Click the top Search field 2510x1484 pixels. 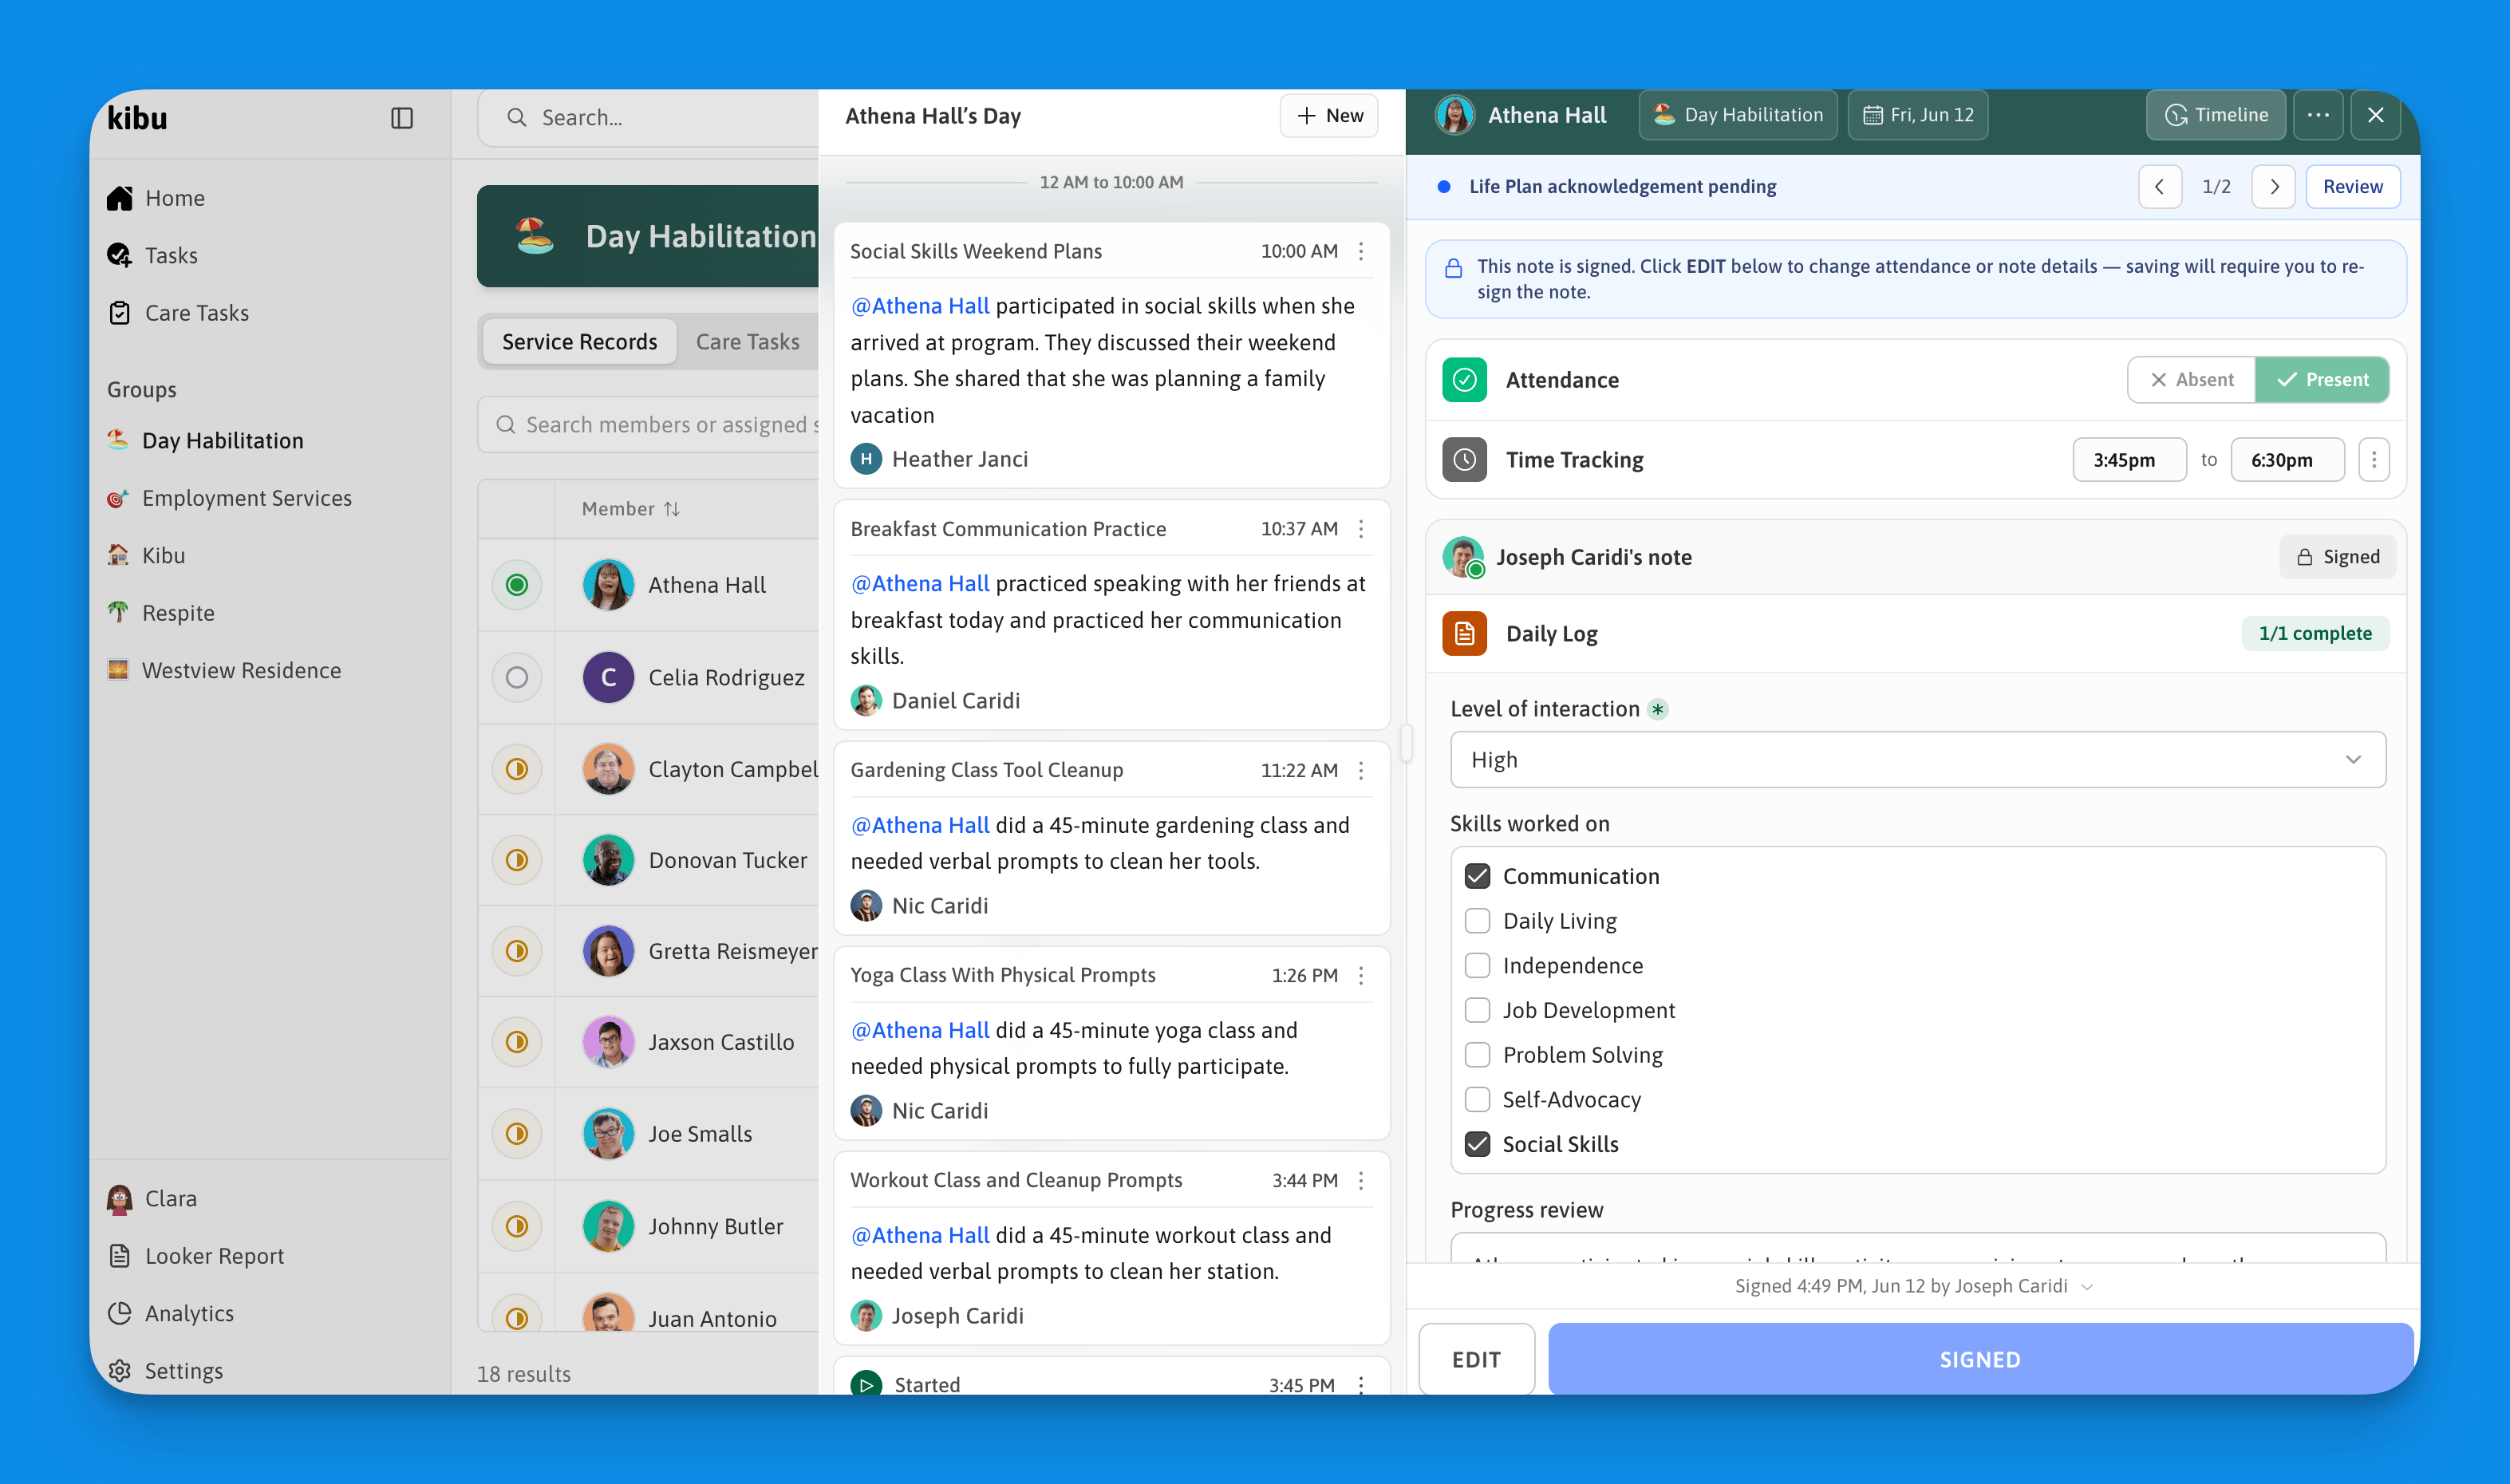click(x=649, y=118)
